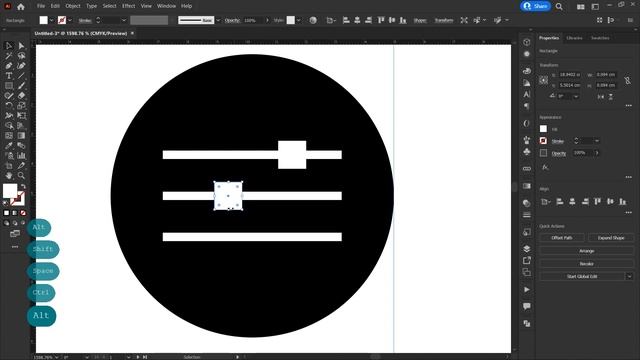Set Default Fill and Stroke icon
The width and height of the screenshot is (640, 360).
(x=5, y=202)
